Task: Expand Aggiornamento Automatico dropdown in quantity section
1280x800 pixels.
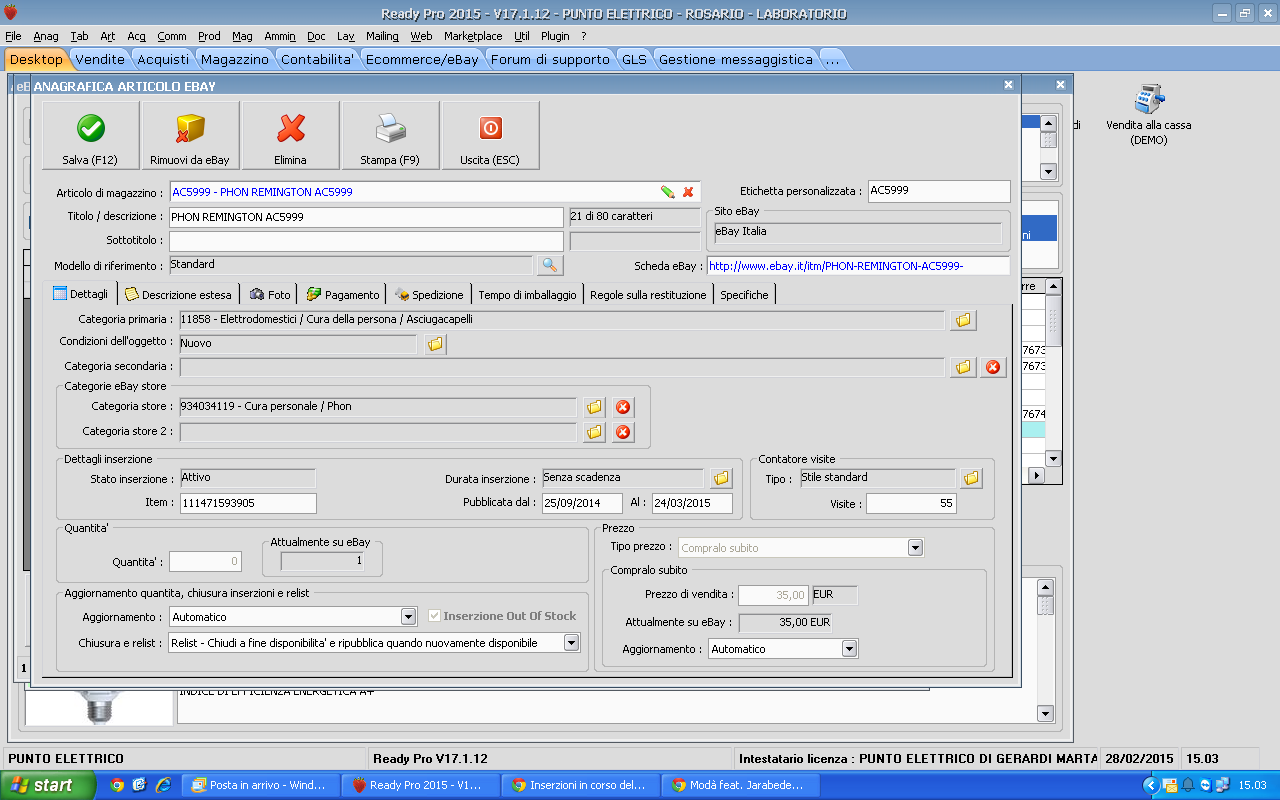Action: 408,617
